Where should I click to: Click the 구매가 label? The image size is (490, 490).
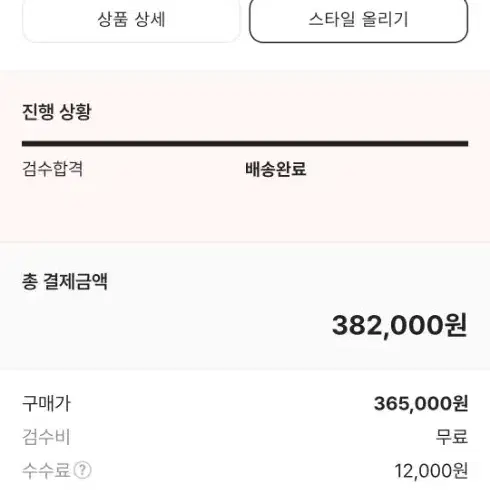point(46,403)
